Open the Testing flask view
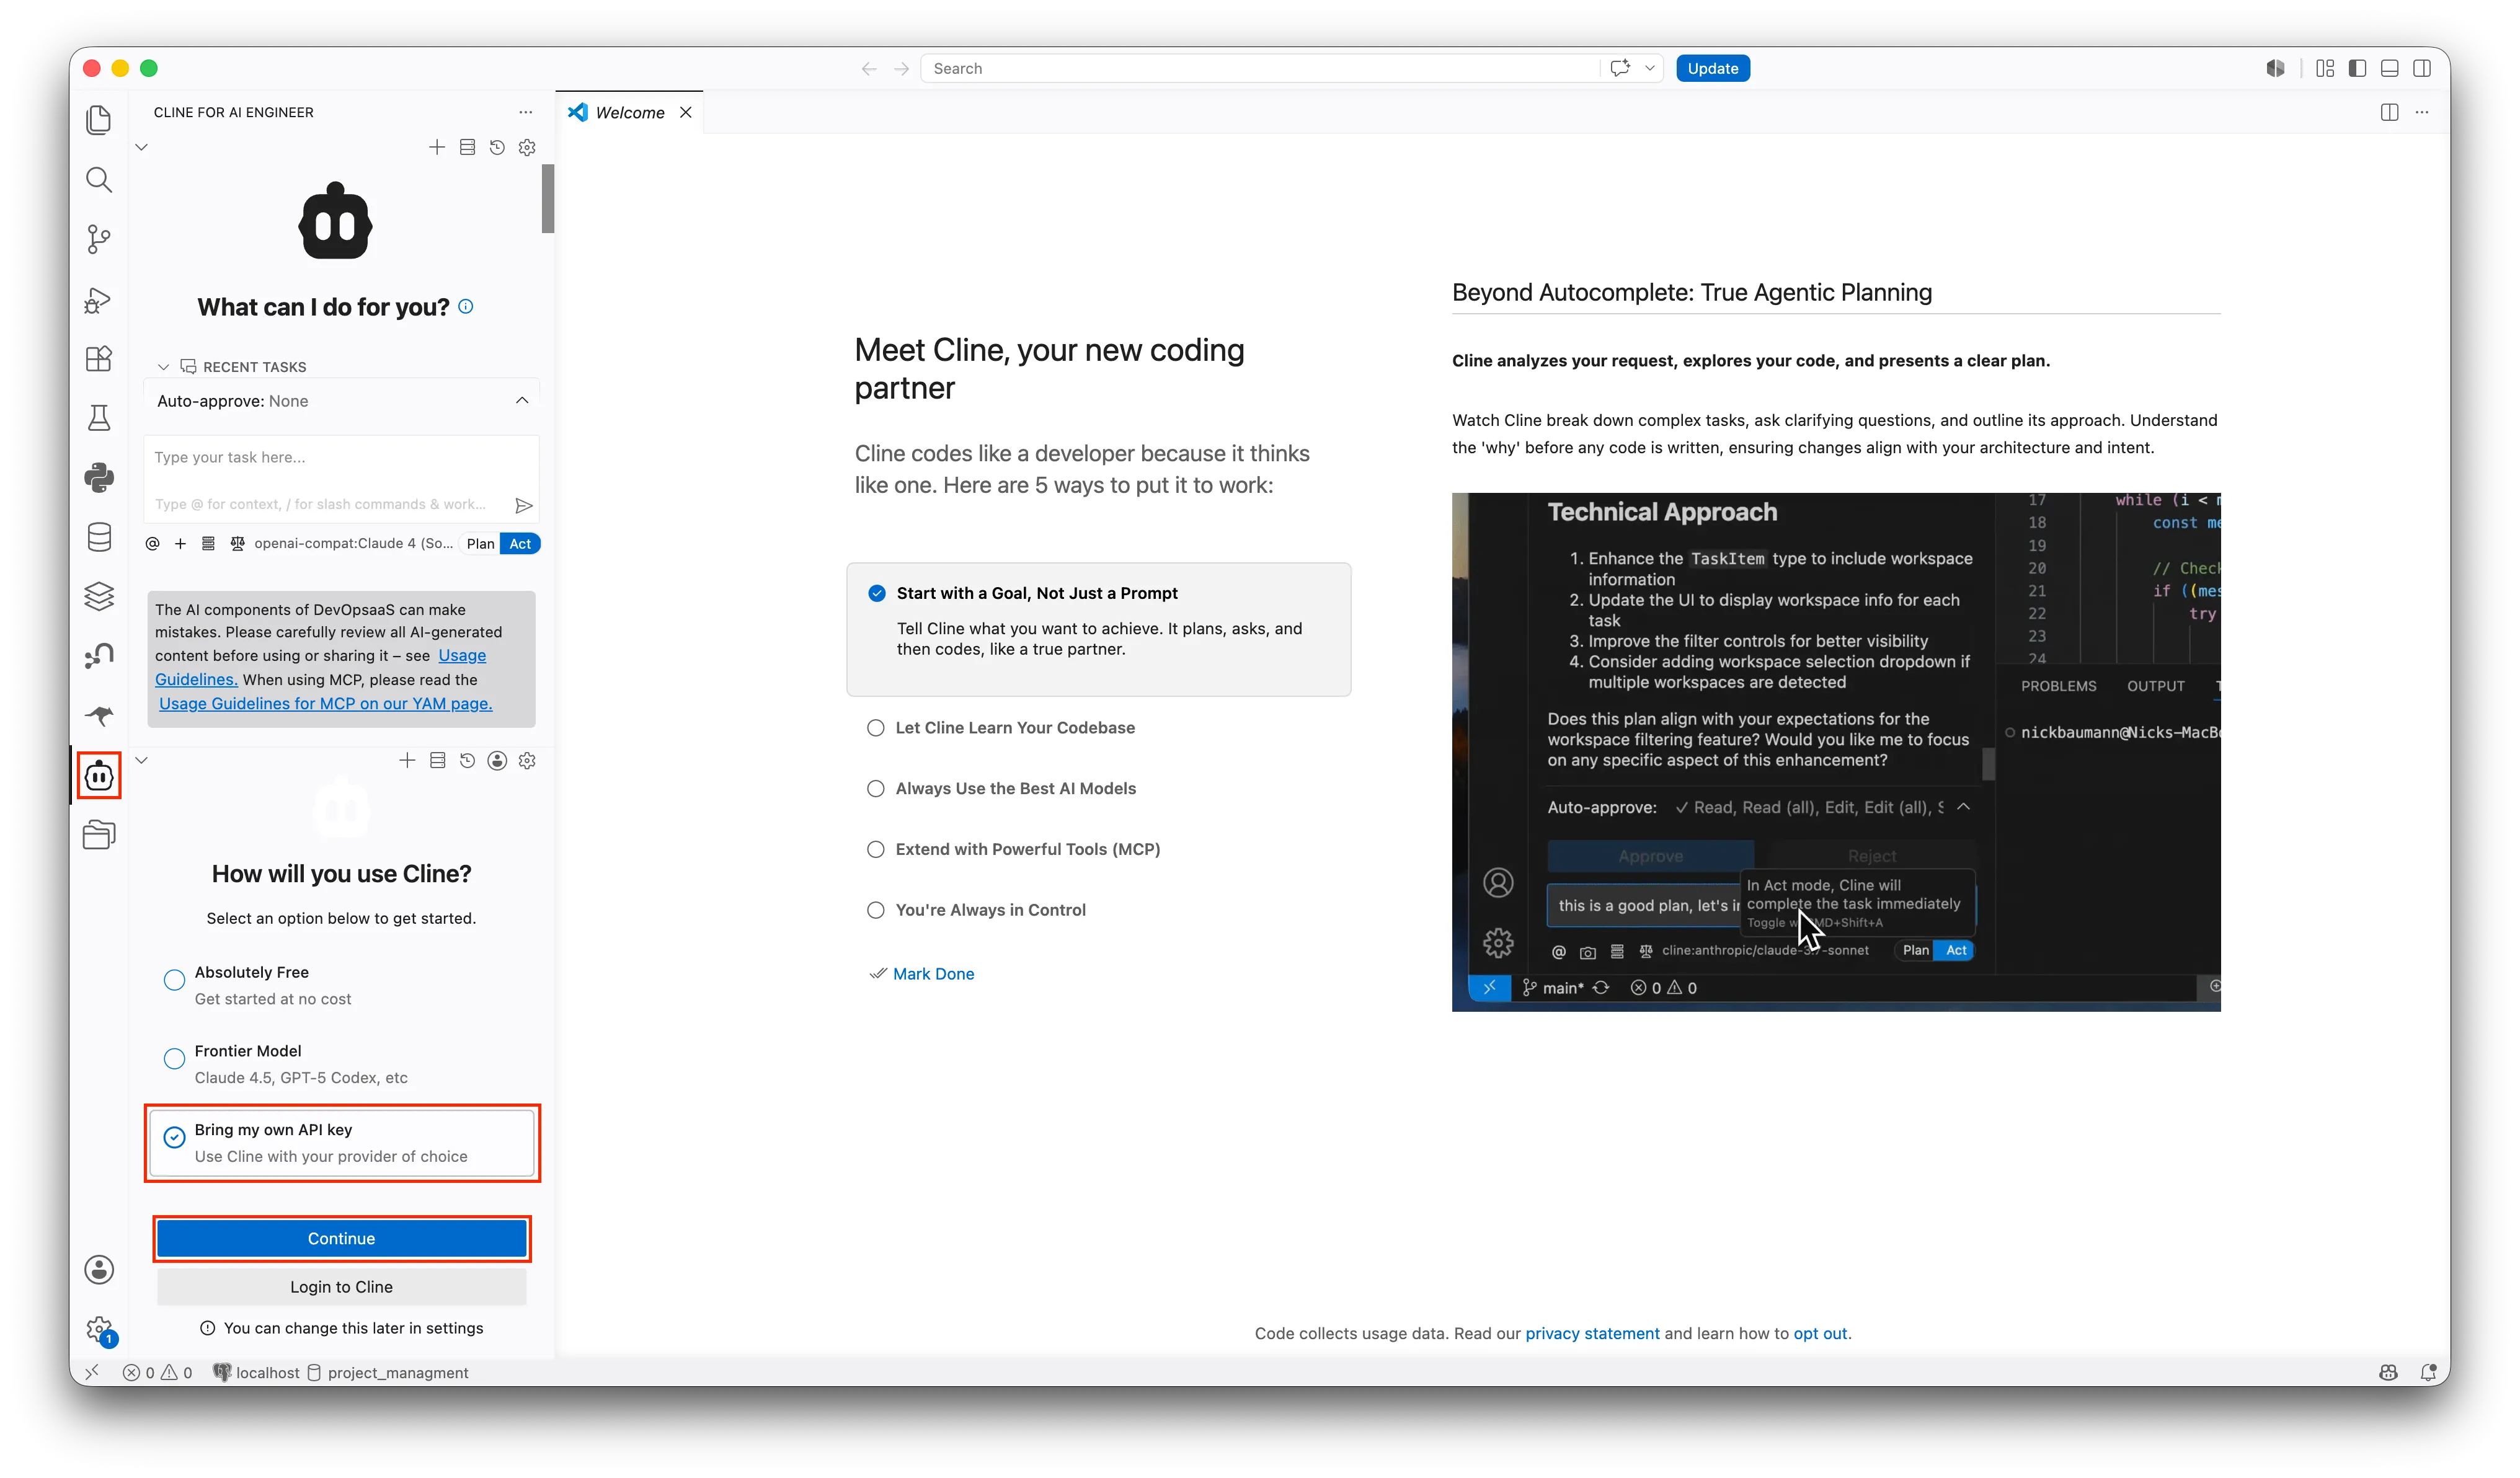 click(99, 418)
